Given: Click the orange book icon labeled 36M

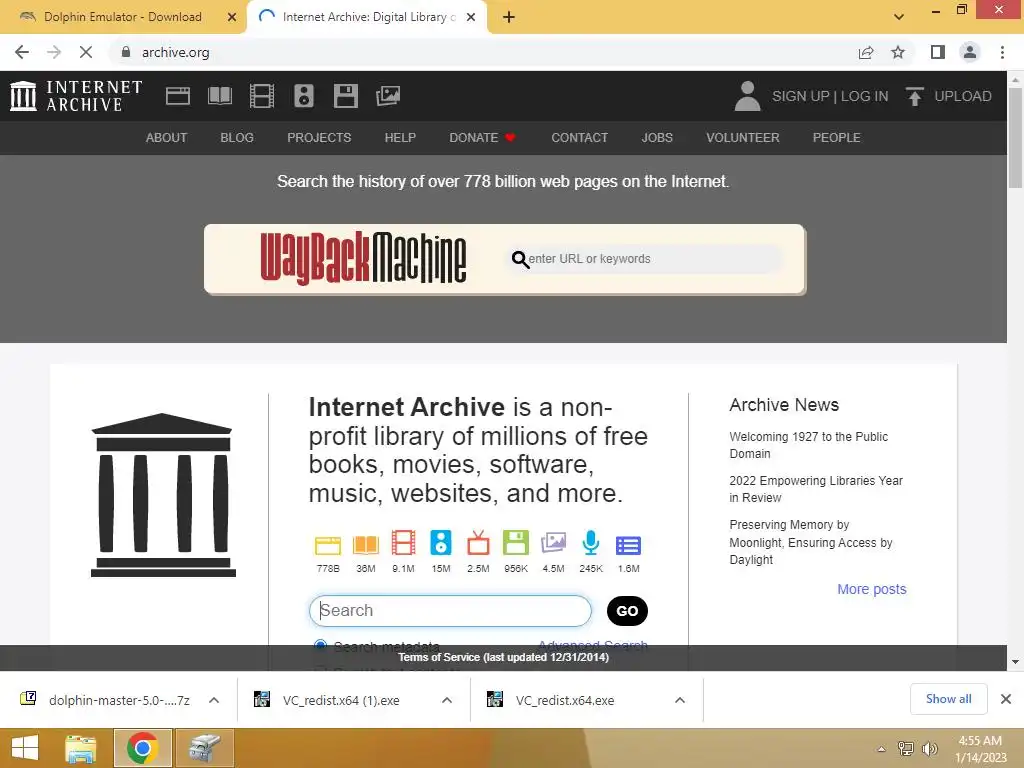Looking at the screenshot, I should click(x=366, y=545).
